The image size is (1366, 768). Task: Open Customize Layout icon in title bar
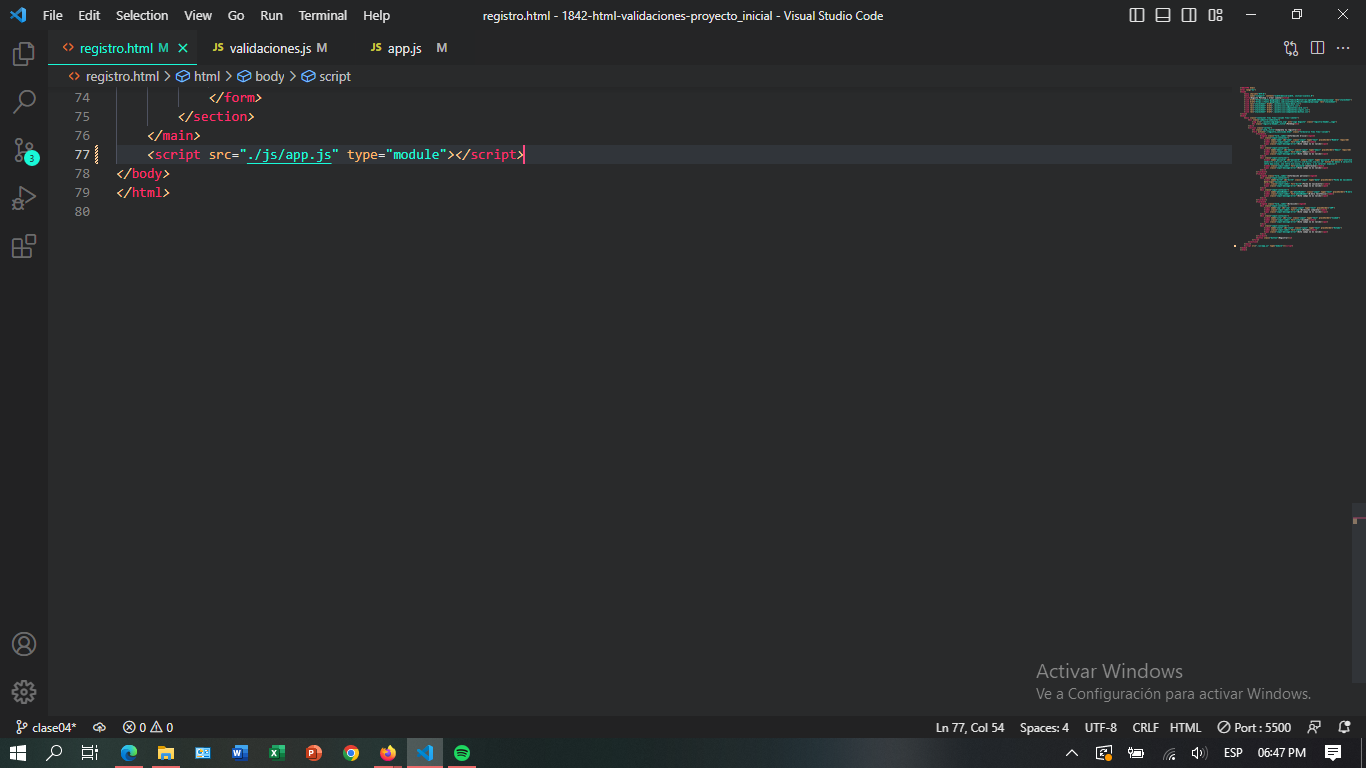pyautogui.click(x=1215, y=15)
